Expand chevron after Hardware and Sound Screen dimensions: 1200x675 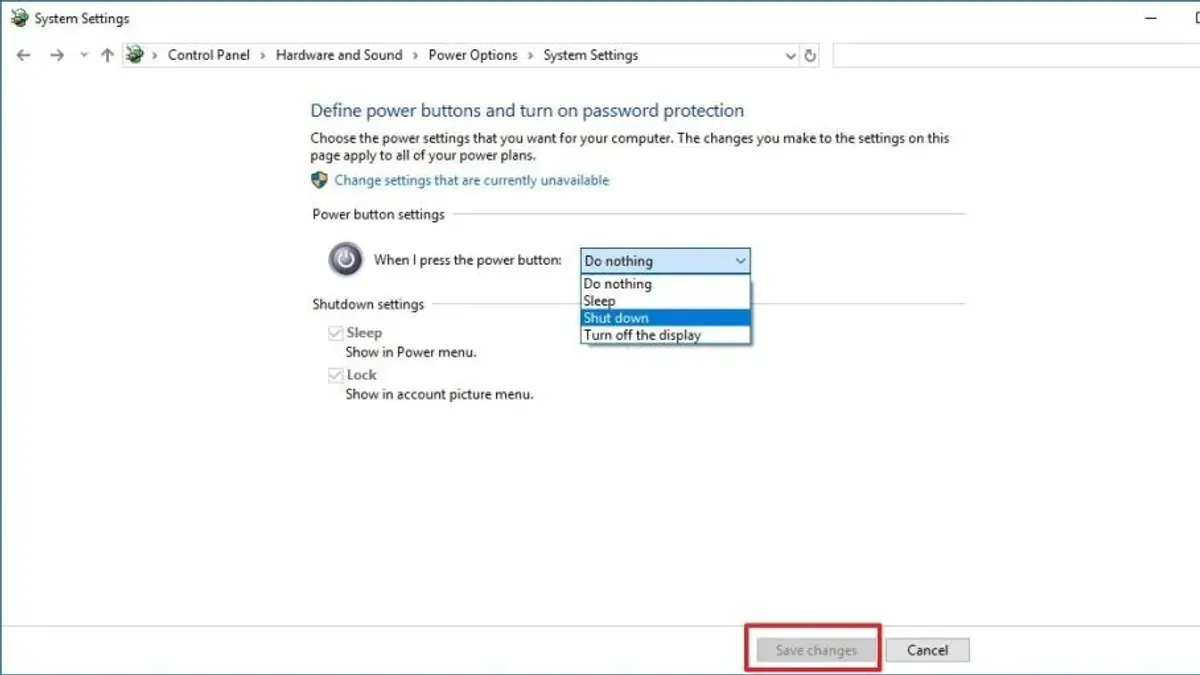point(415,56)
